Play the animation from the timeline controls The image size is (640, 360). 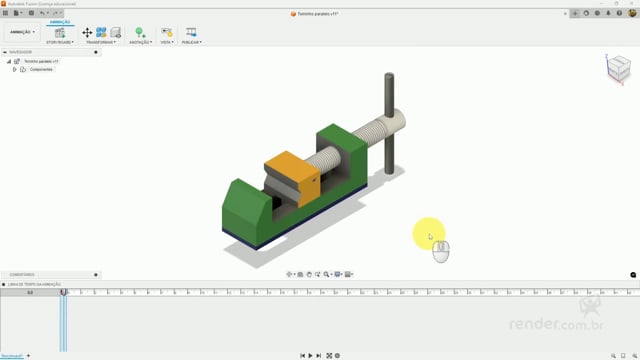[310, 356]
